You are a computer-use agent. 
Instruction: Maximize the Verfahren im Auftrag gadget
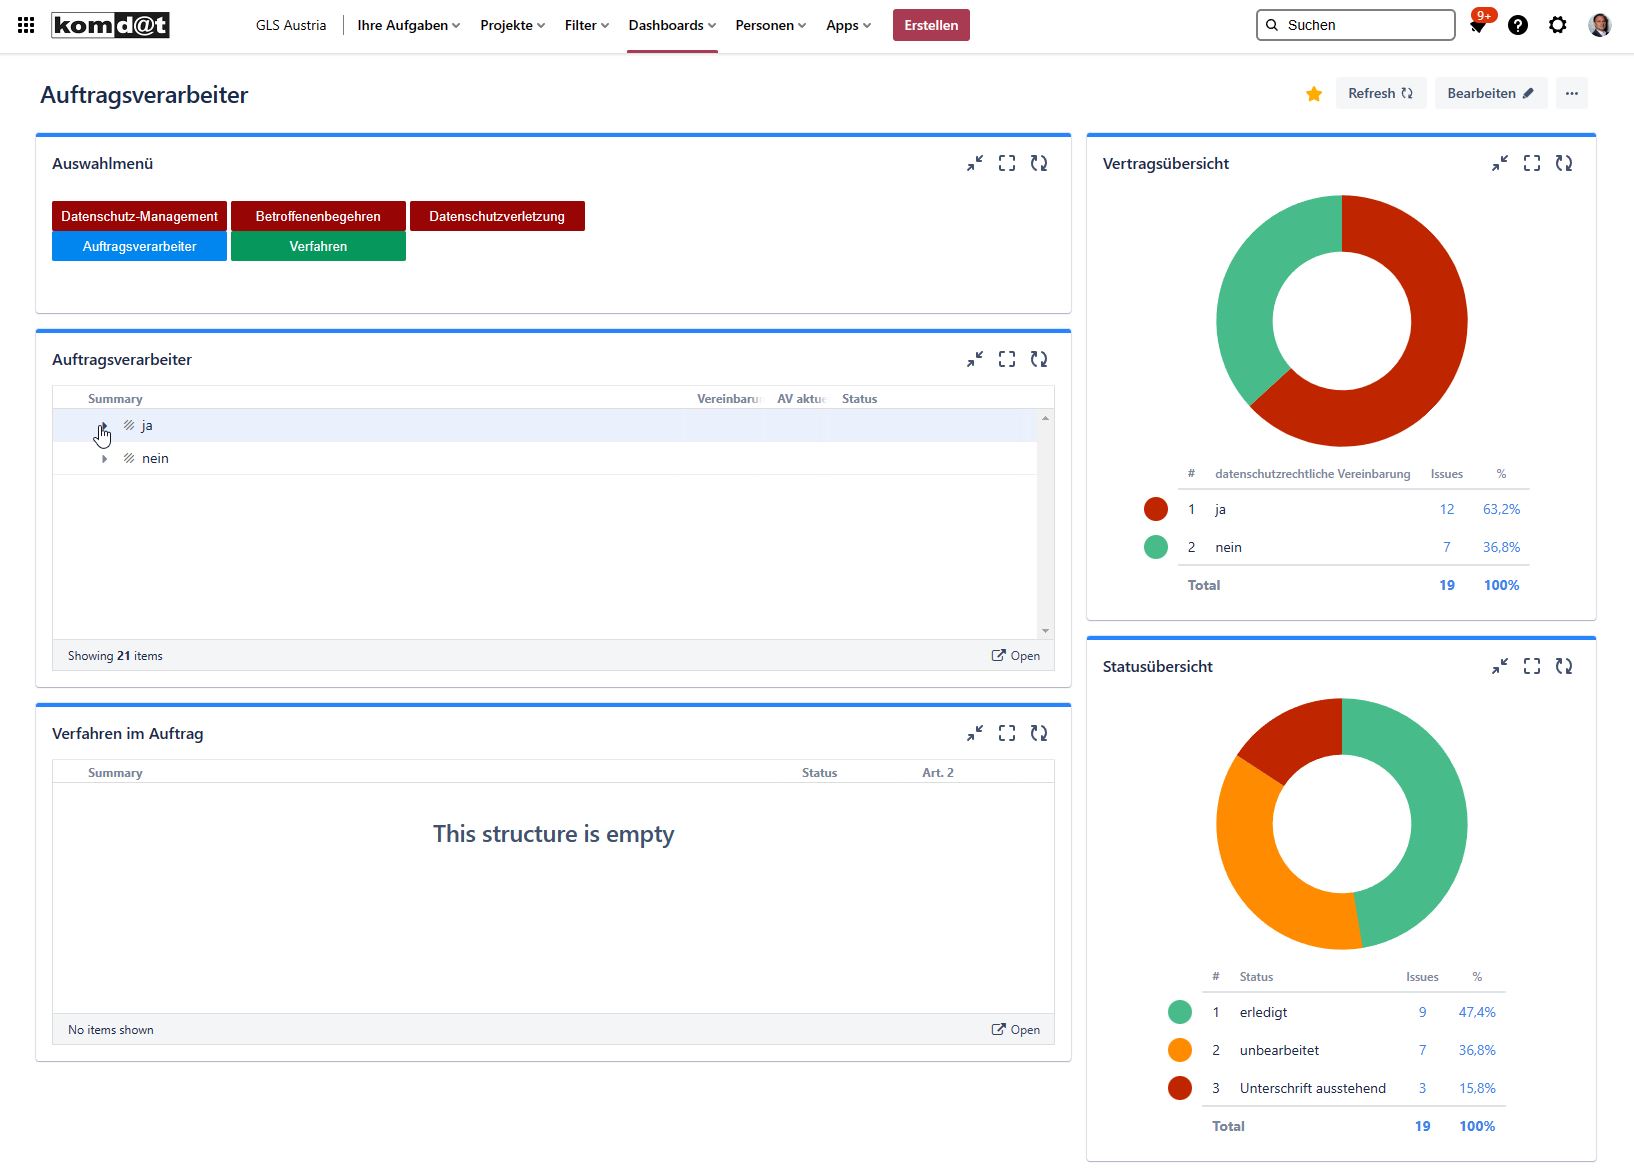coord(1007,733)
